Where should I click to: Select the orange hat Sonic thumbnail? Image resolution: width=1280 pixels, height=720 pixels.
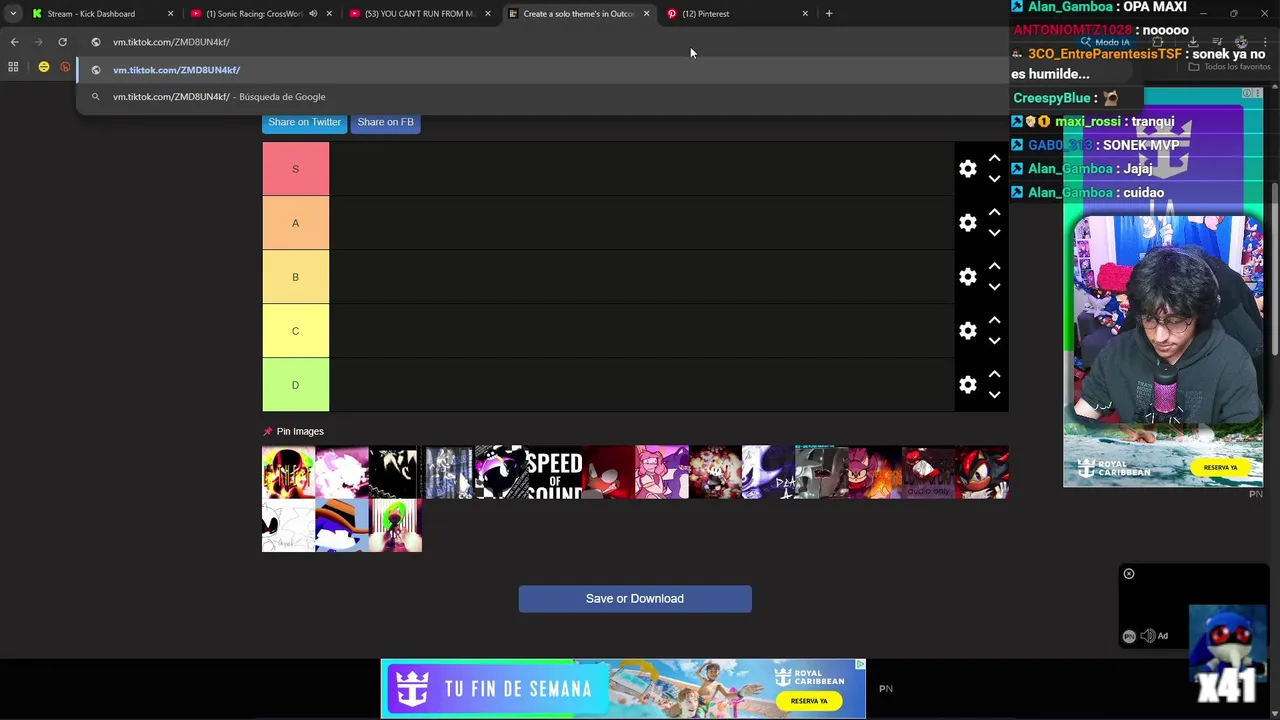342,526
